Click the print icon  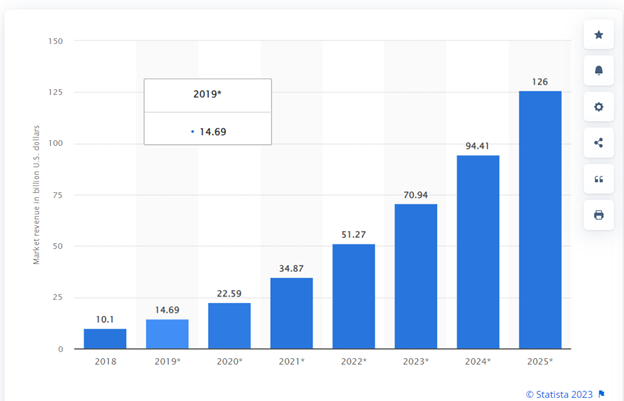coord(598,215)
